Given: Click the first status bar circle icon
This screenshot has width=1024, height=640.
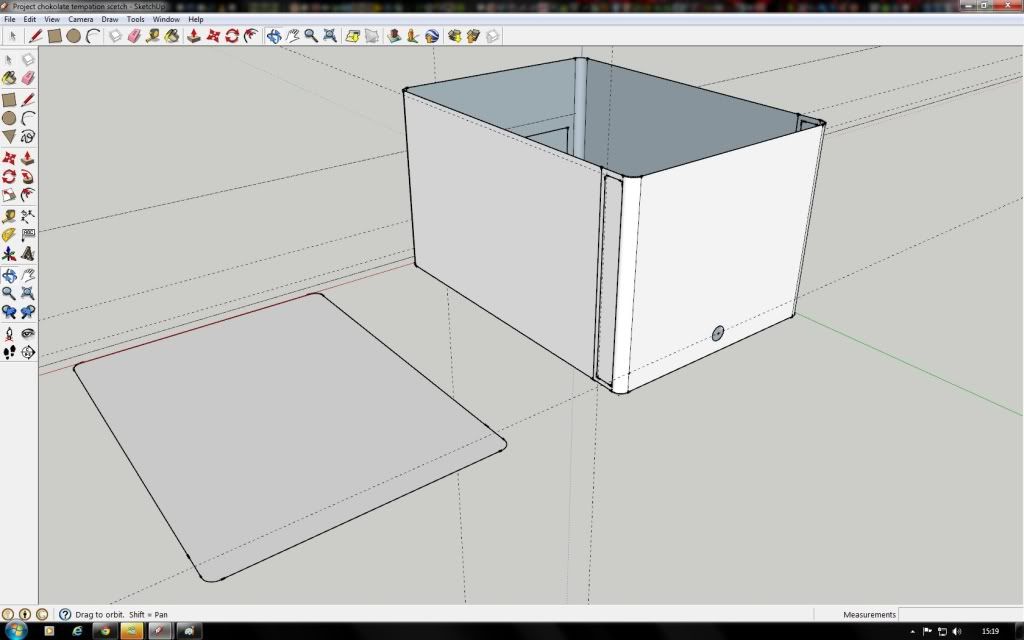Looking at the screenshot, I should pos(8,615).
